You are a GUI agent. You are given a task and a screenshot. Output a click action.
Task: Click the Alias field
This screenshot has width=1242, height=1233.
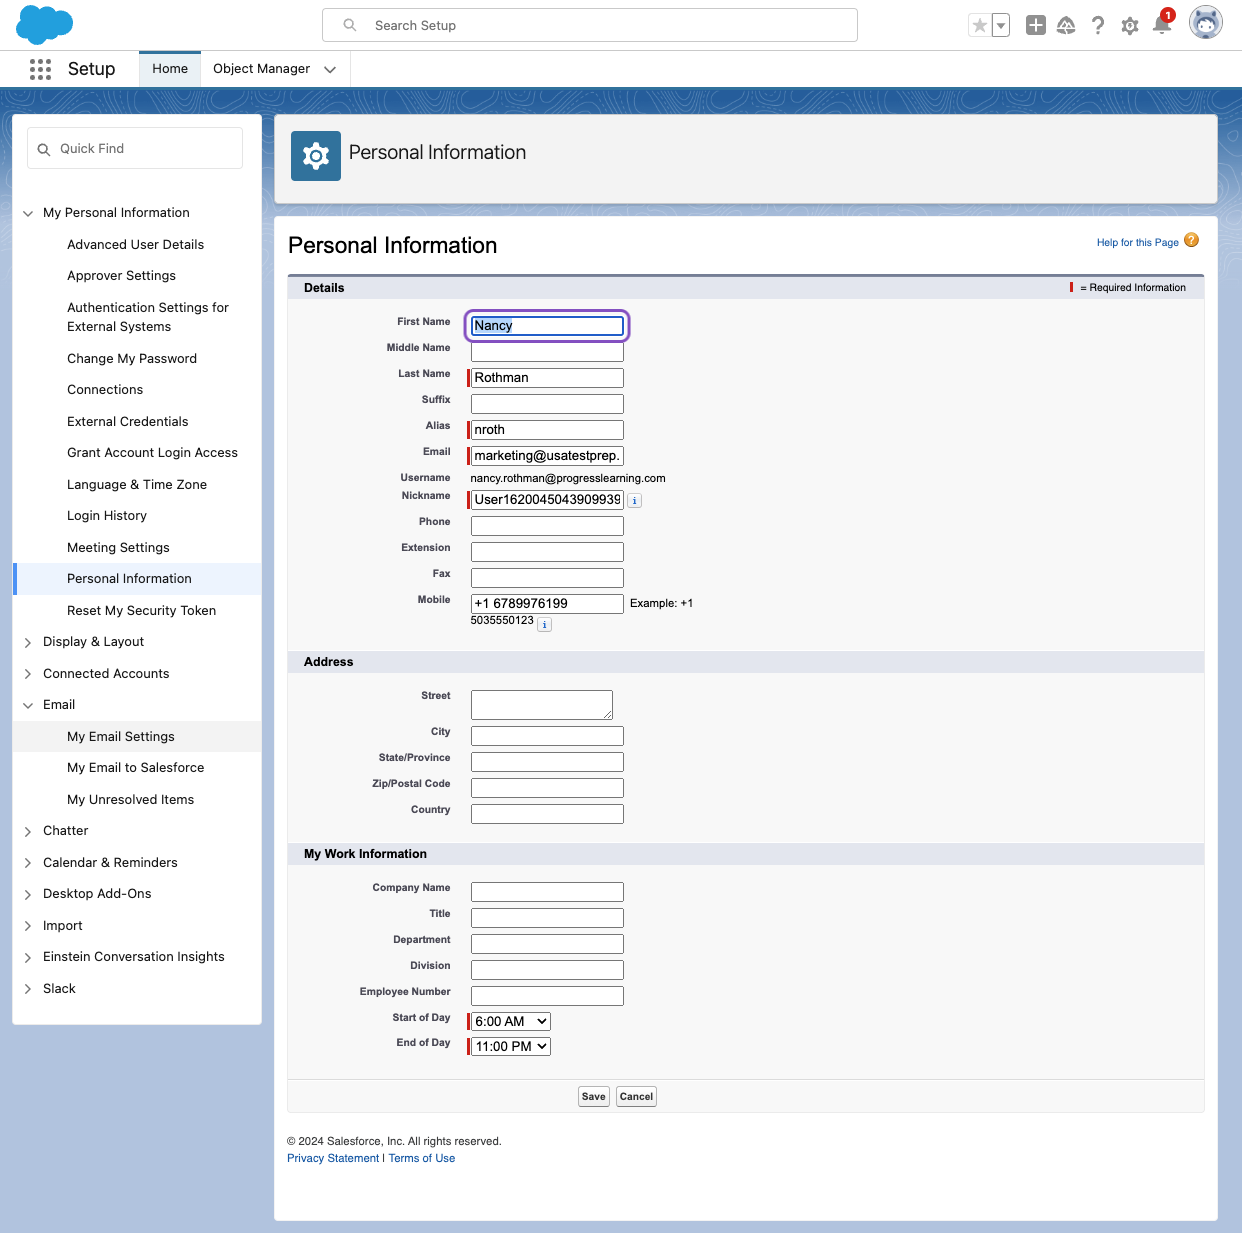(x=547, y=430)
